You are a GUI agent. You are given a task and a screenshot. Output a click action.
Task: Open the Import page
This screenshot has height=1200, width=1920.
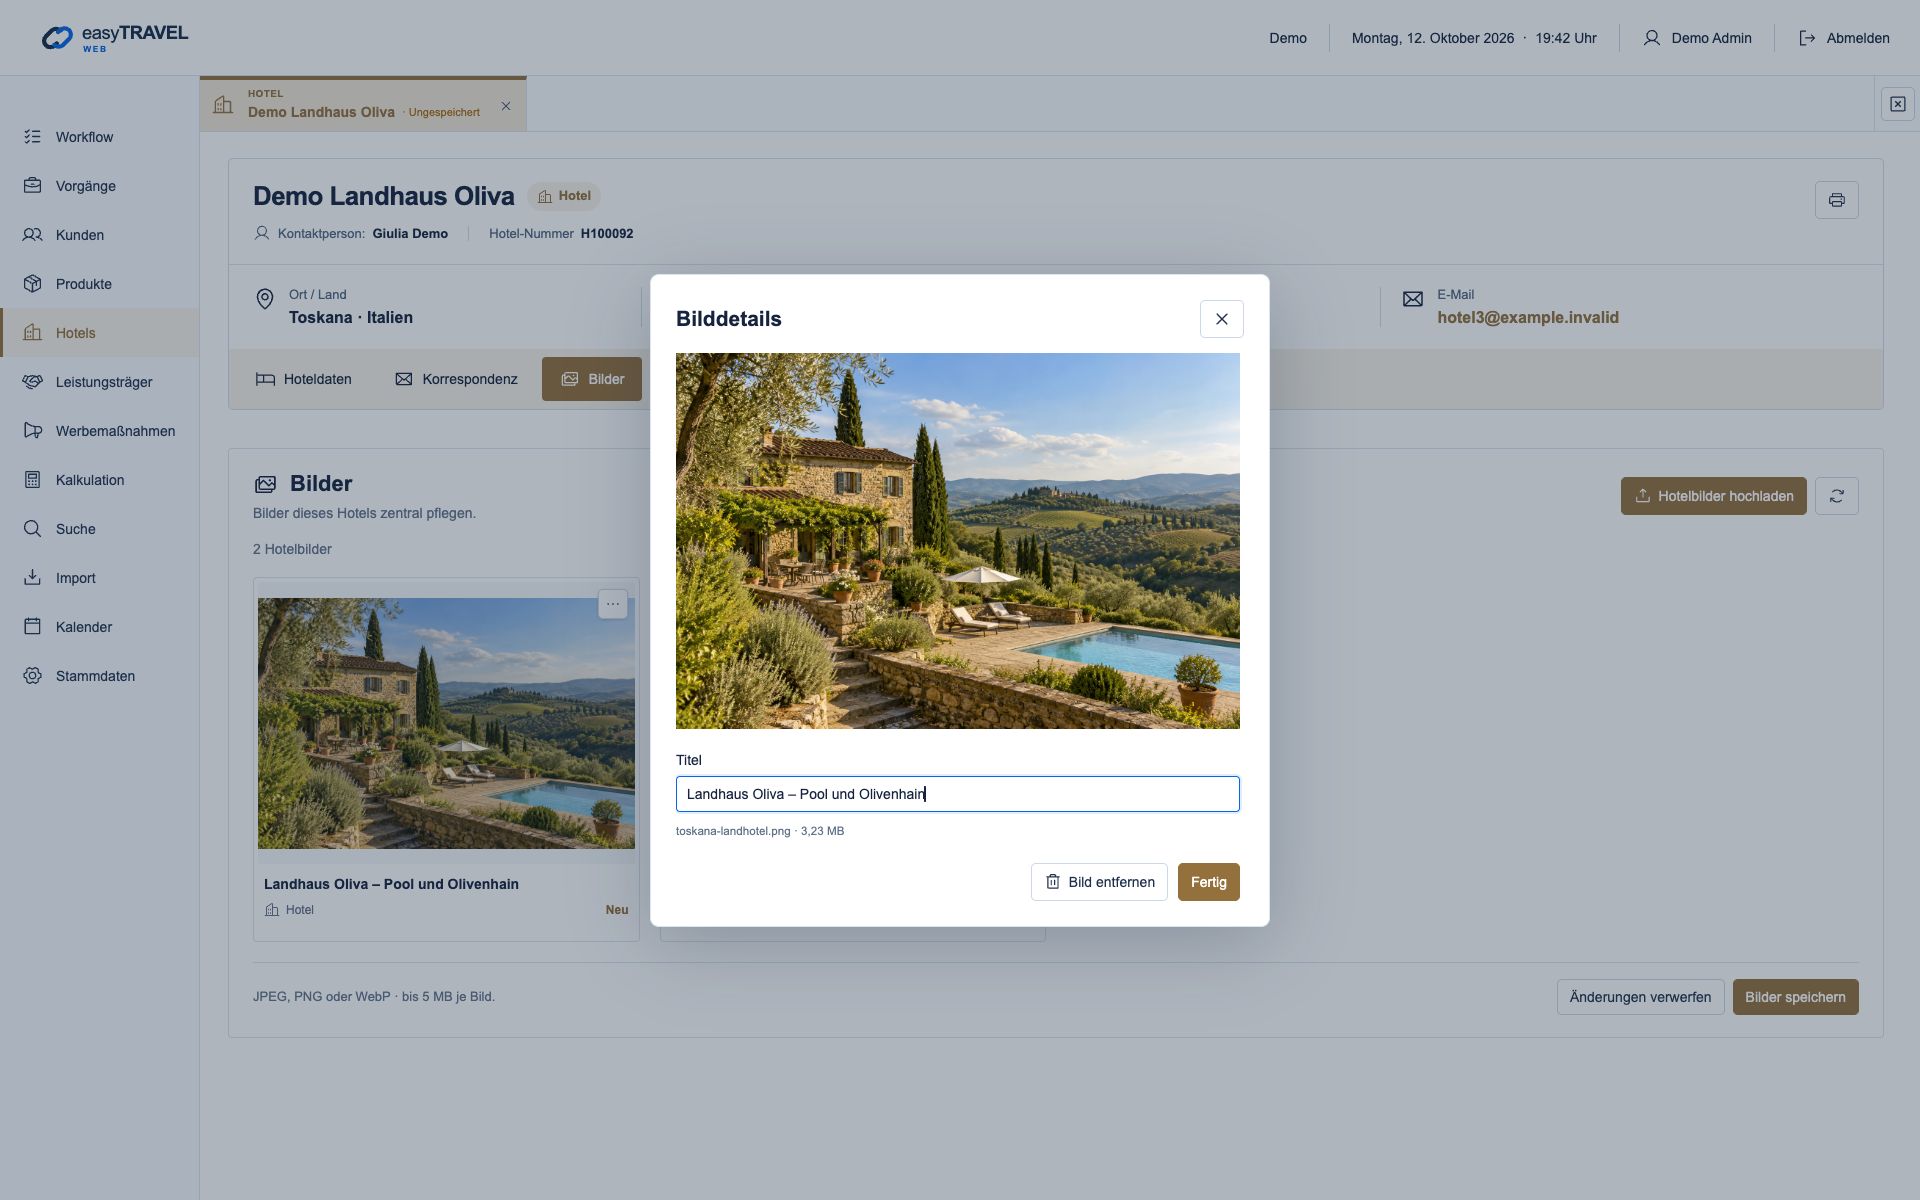pyautogui.click(x=99, y=578)
